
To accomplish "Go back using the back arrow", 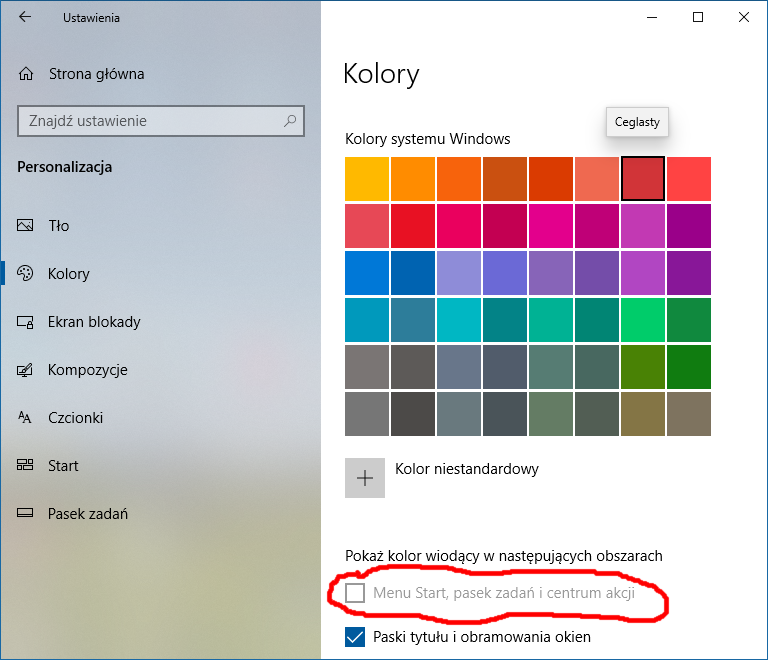I will (24, 17).
